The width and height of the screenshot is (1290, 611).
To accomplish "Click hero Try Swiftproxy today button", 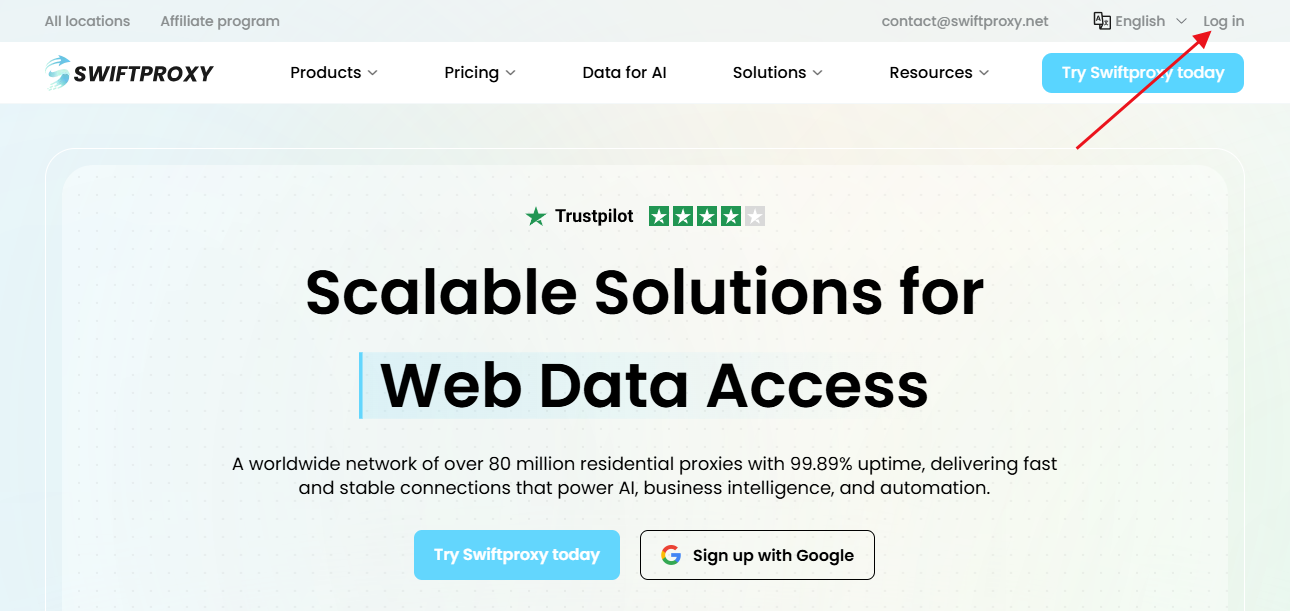I will (x=516, y=555).
